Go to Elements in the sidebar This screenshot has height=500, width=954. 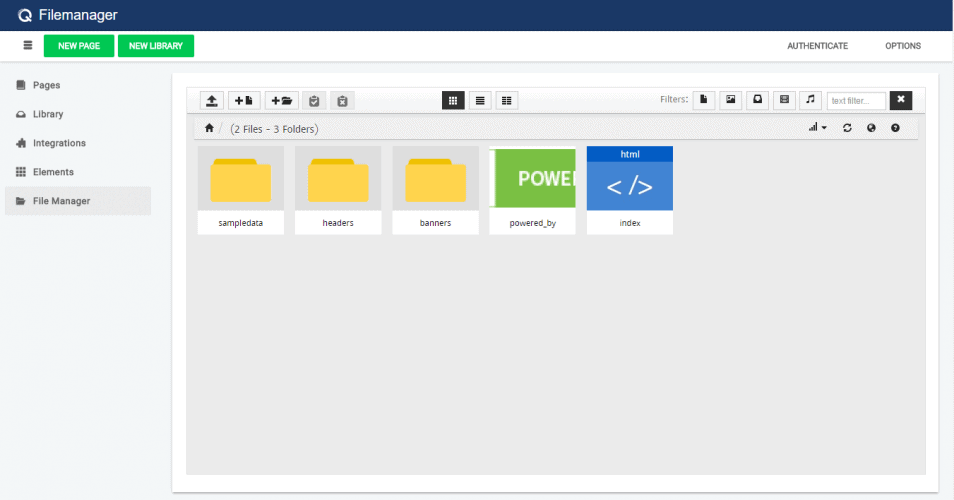[x=53, y=172]
